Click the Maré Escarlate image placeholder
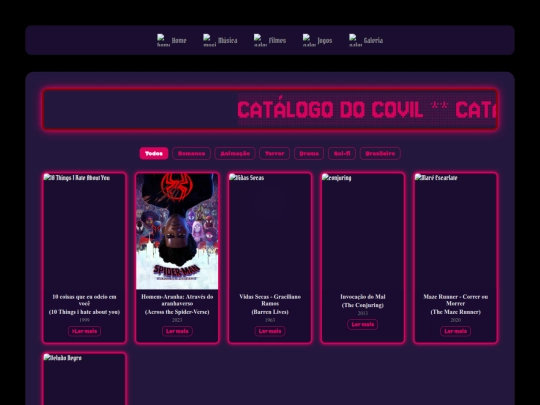 [455, 231]
